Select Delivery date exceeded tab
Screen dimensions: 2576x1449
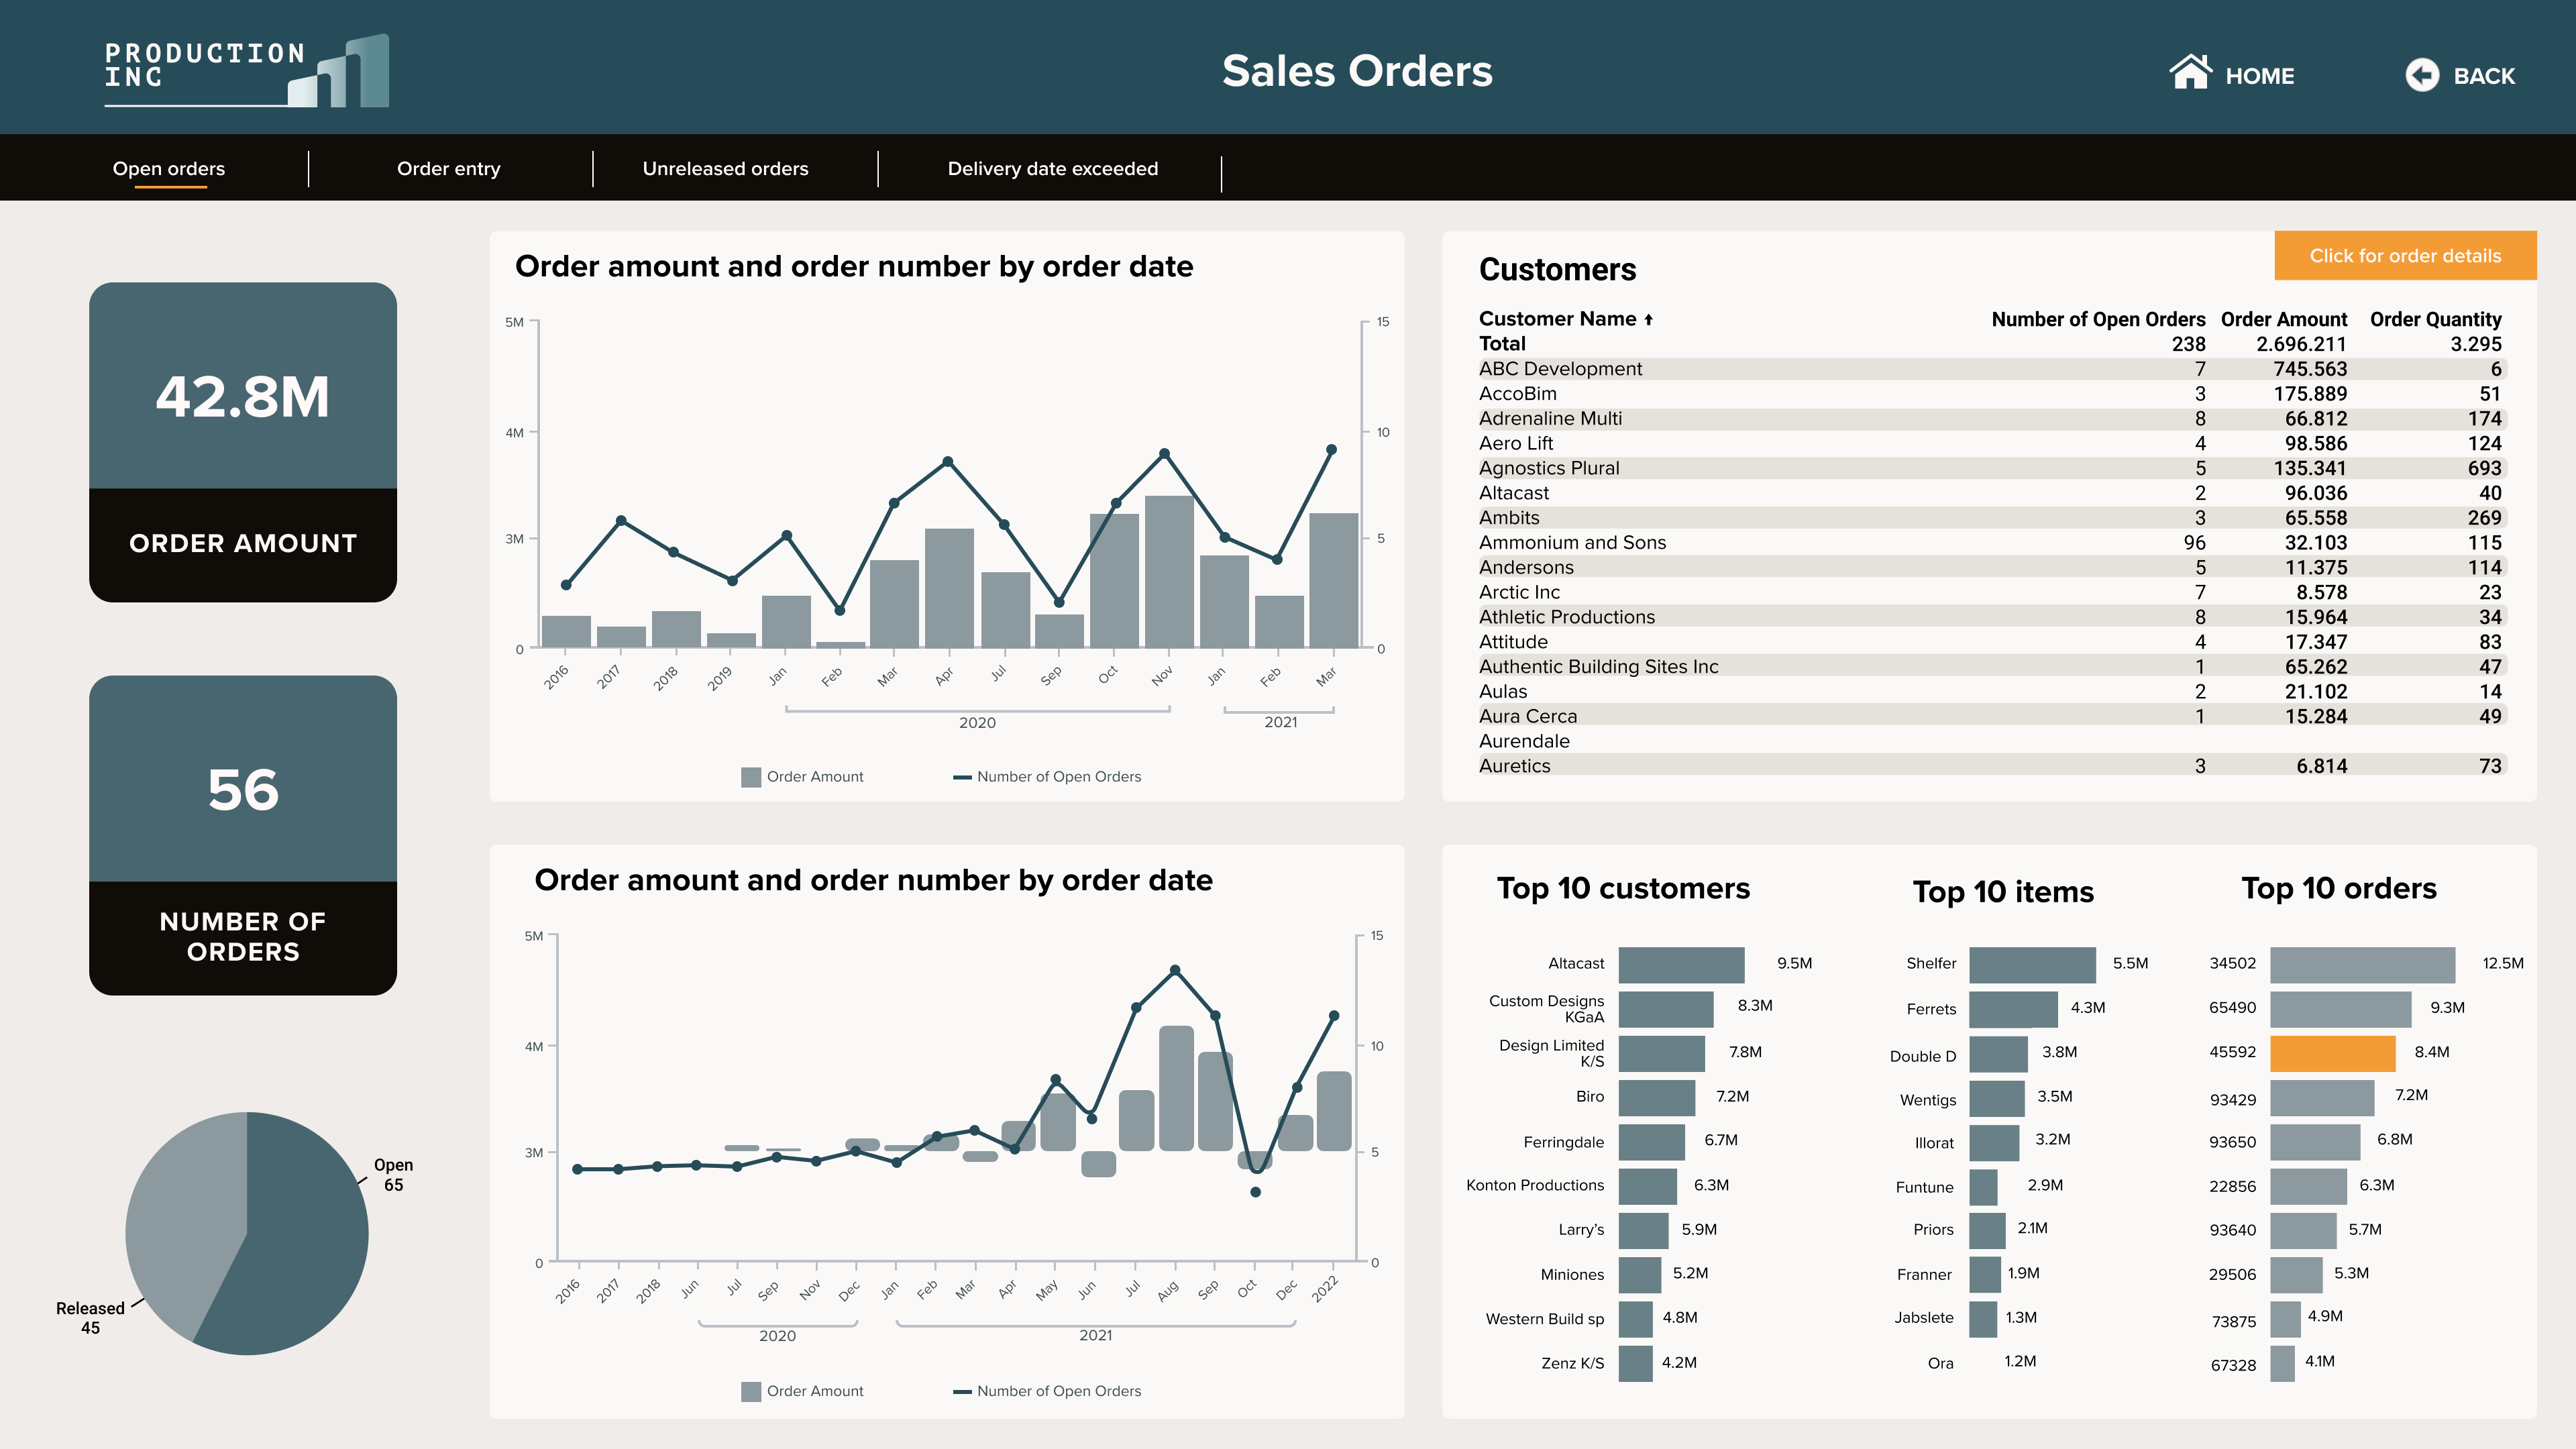click(1052, 169)
